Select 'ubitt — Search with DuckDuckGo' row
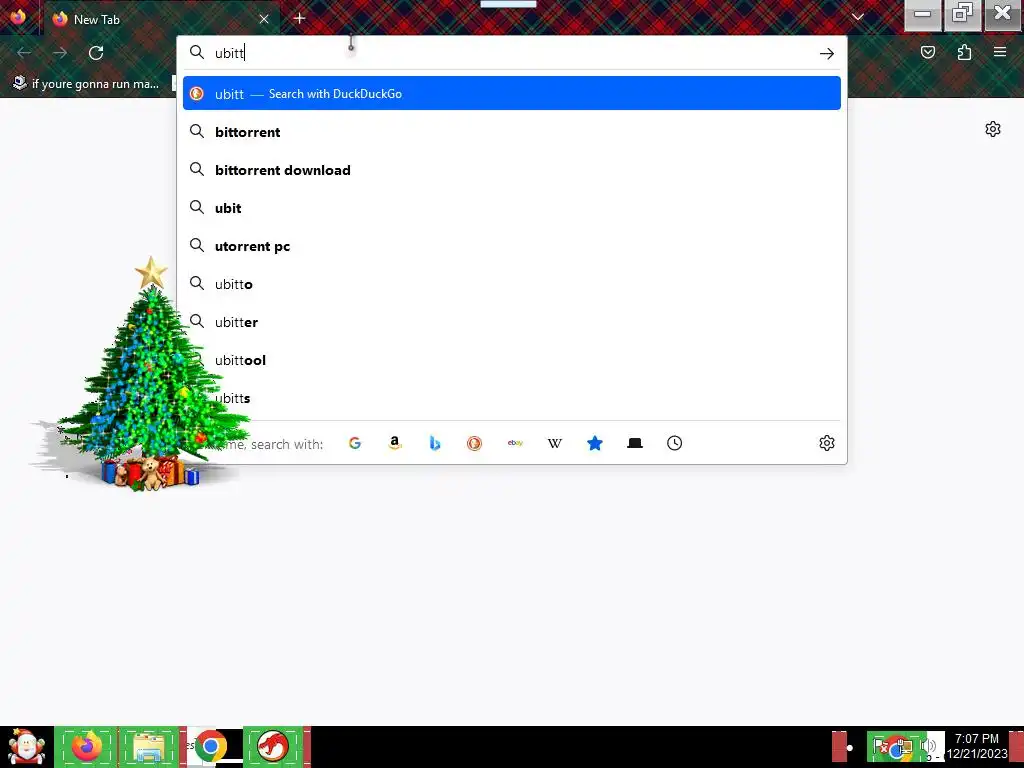 point(511,93)
